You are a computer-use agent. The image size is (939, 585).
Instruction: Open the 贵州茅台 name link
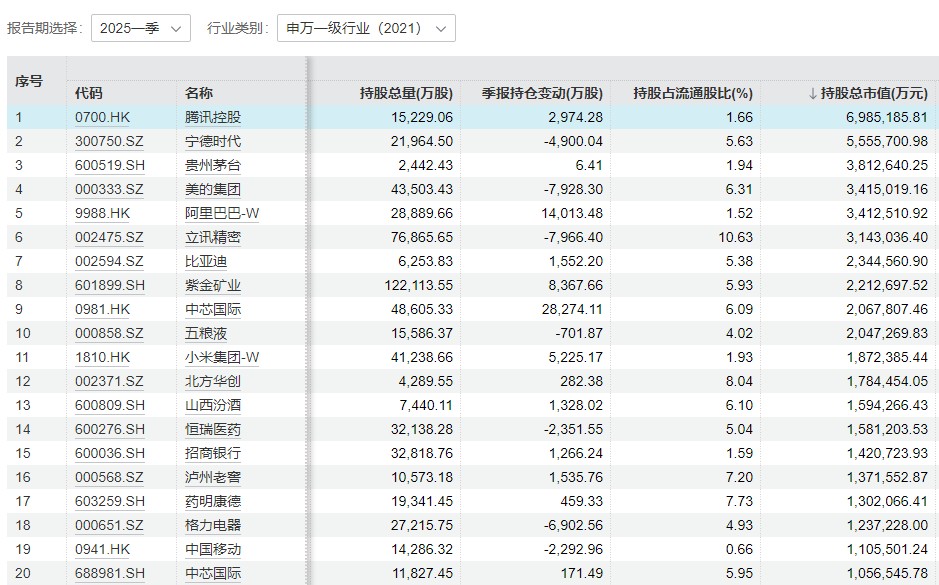[213, 165]
